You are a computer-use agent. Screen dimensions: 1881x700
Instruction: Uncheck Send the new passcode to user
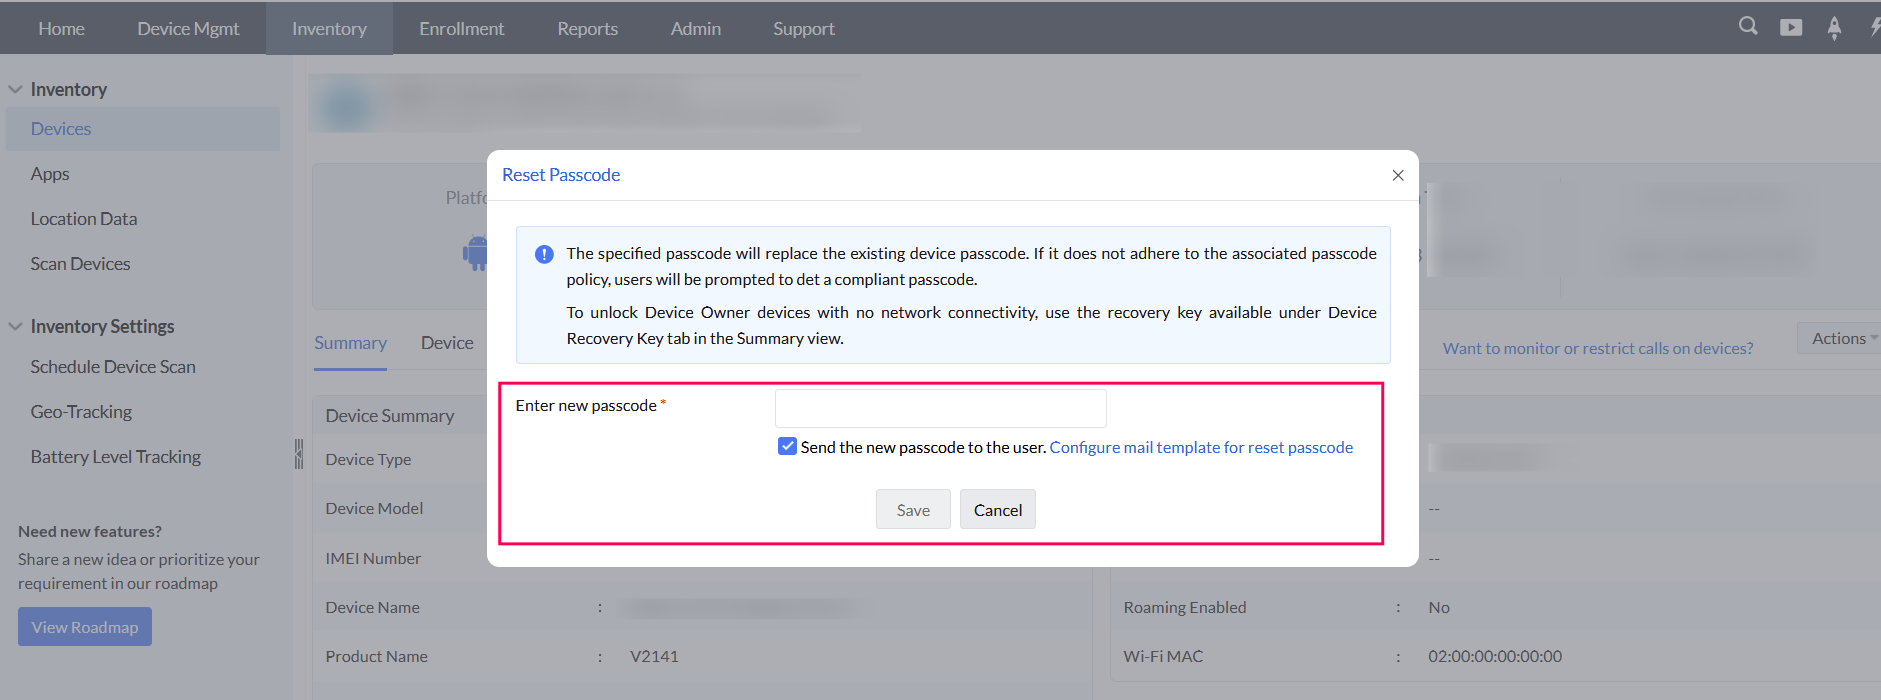(x=787, y=446)
